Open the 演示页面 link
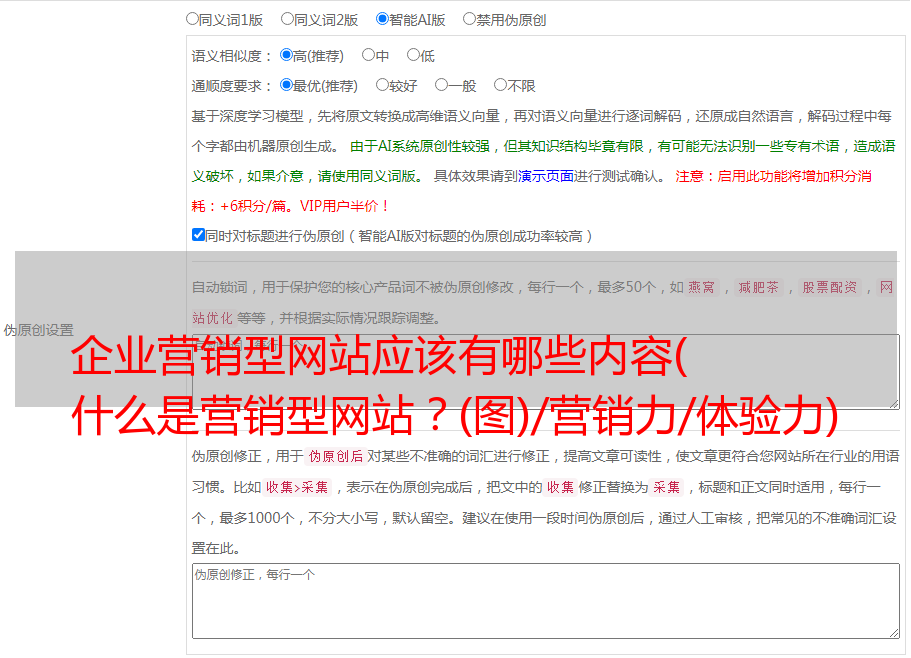Screen dimensions: 911x658 click(546, 176)
